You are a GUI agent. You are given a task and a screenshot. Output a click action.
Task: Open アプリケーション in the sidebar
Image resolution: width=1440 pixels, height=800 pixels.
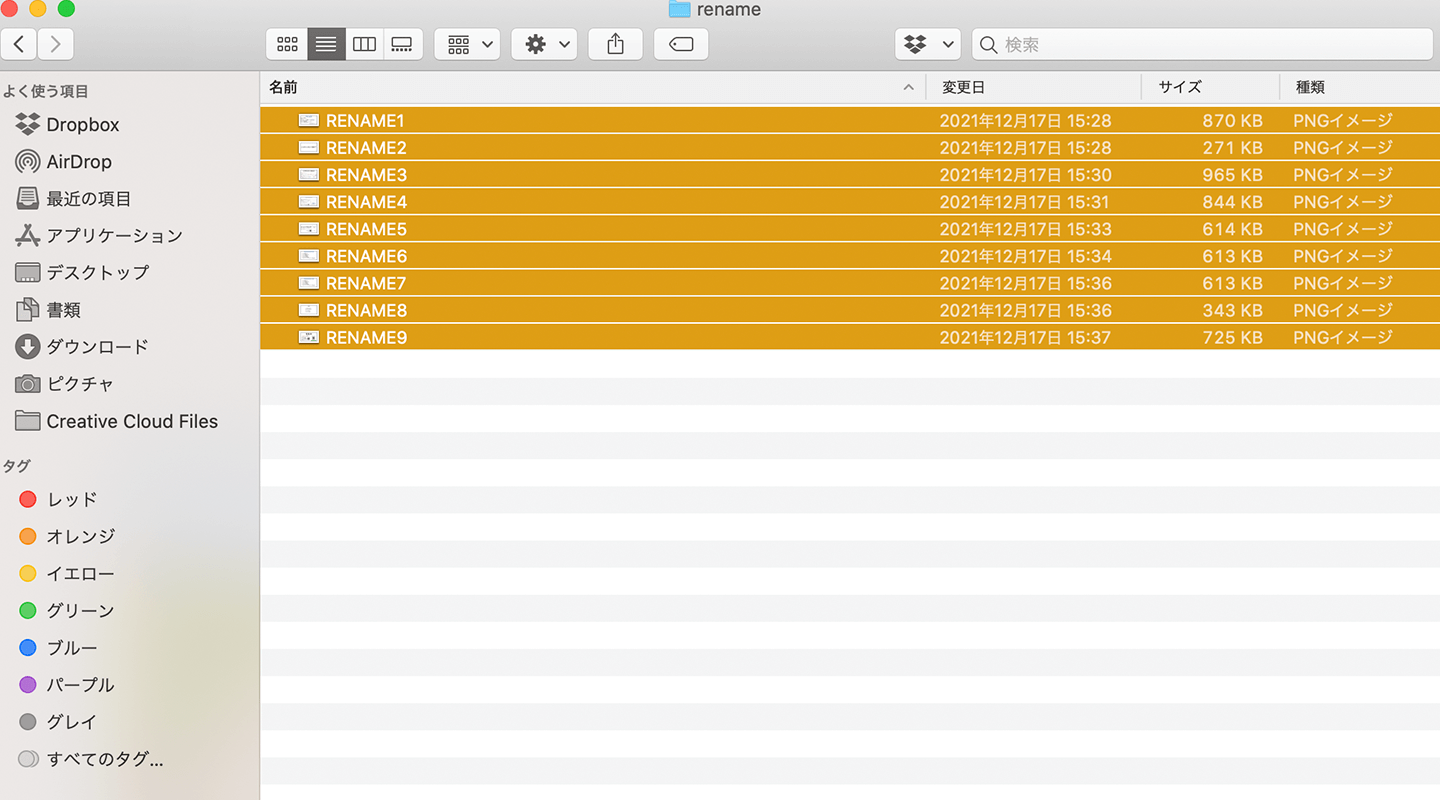(x=99, y=236)
